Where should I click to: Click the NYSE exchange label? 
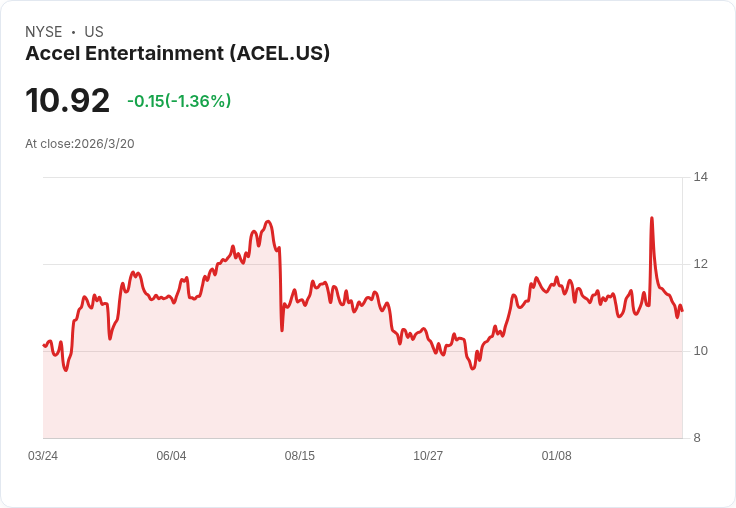tap(44, 32)
